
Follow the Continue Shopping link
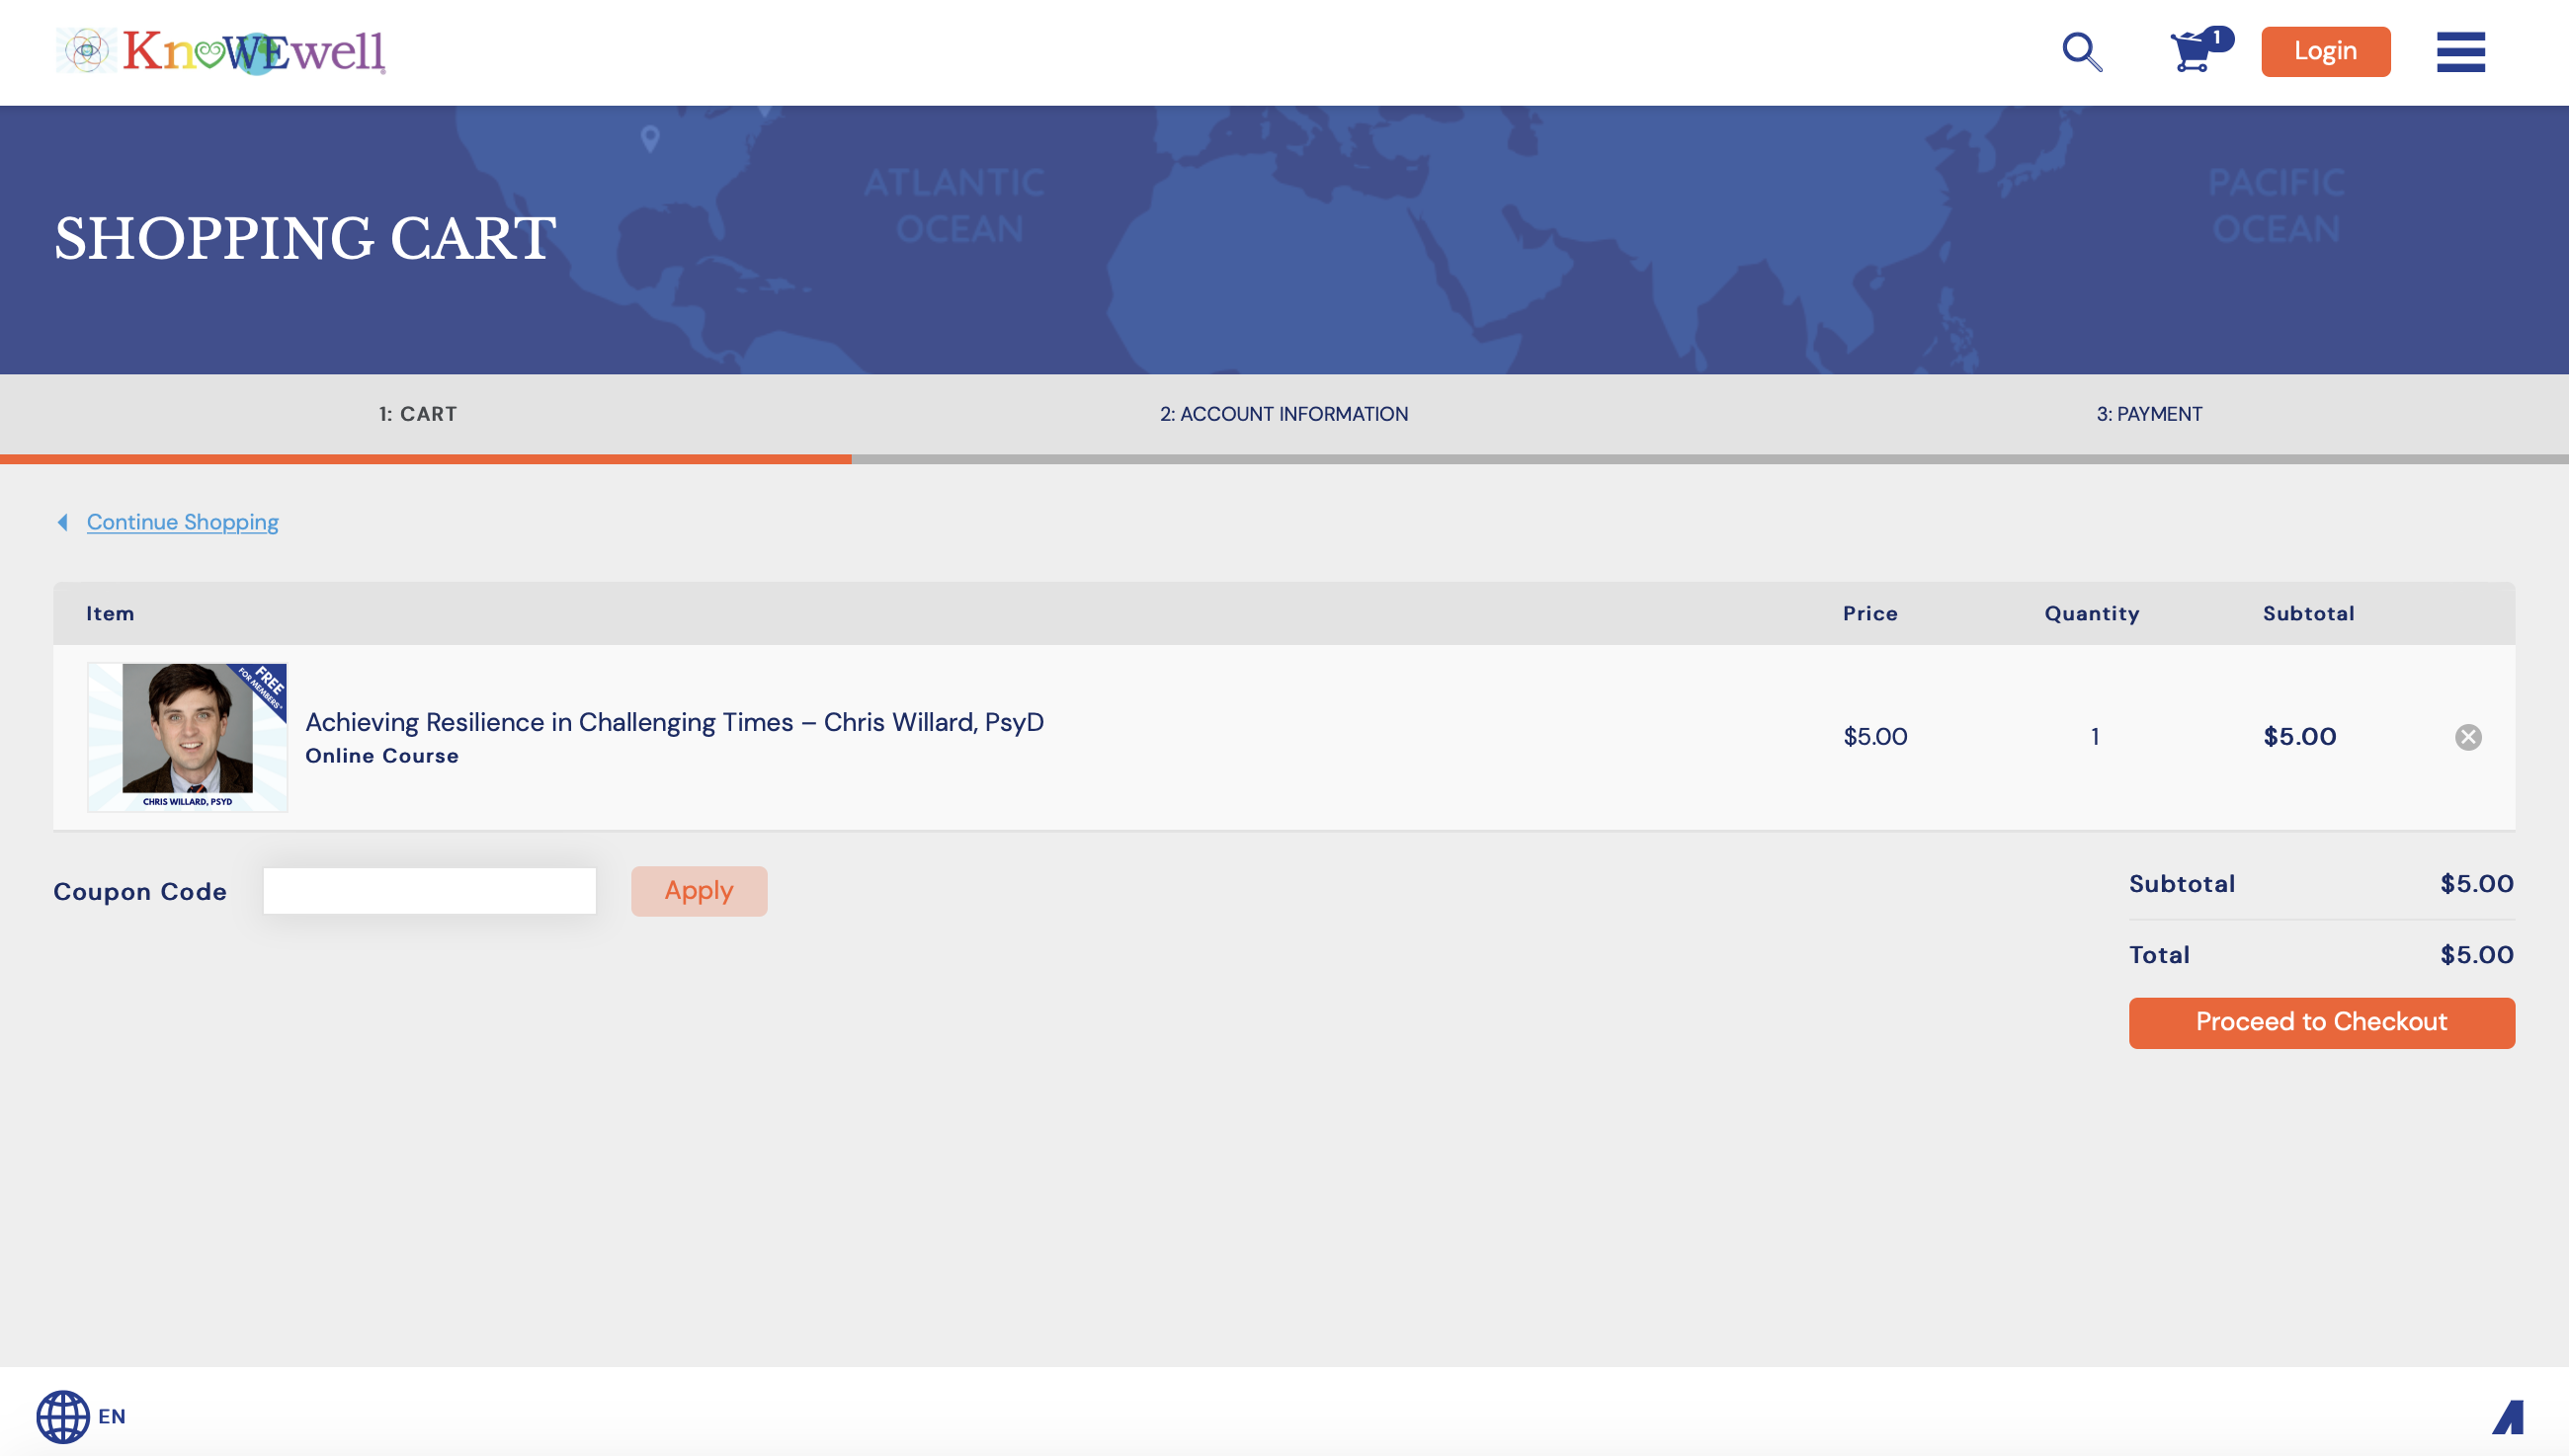pos(182,522)
